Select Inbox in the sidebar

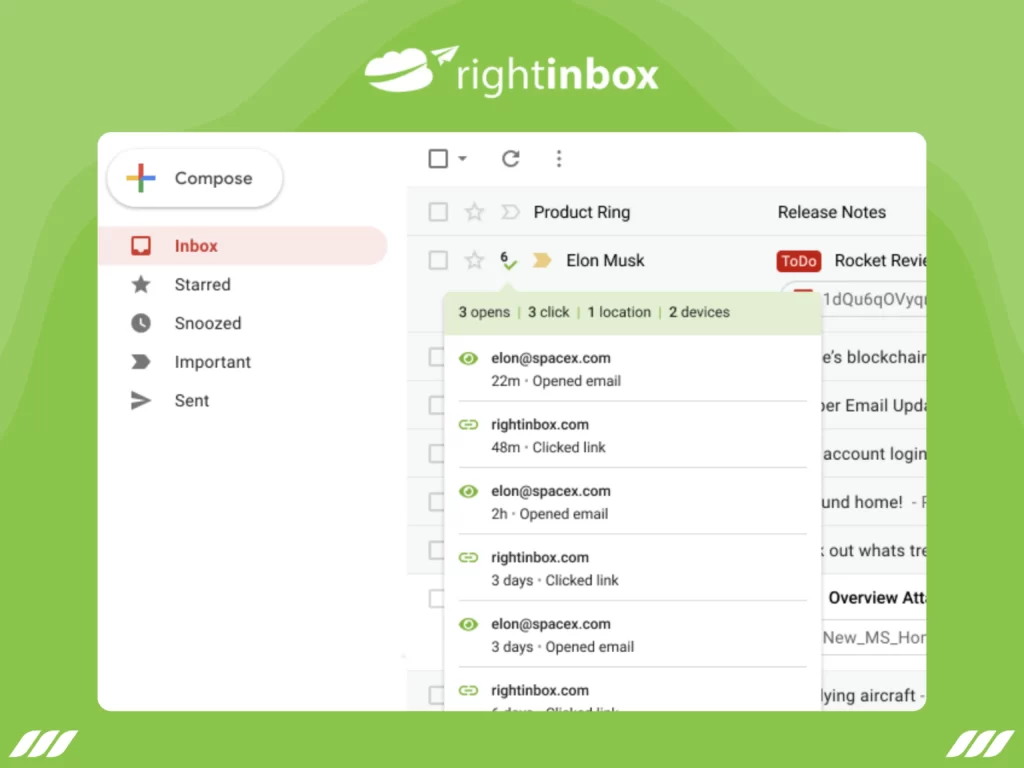click(x=196, y=246)
